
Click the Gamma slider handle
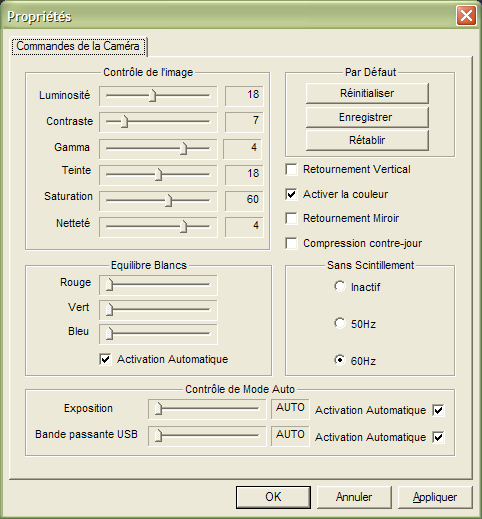[x=183, y=148]
